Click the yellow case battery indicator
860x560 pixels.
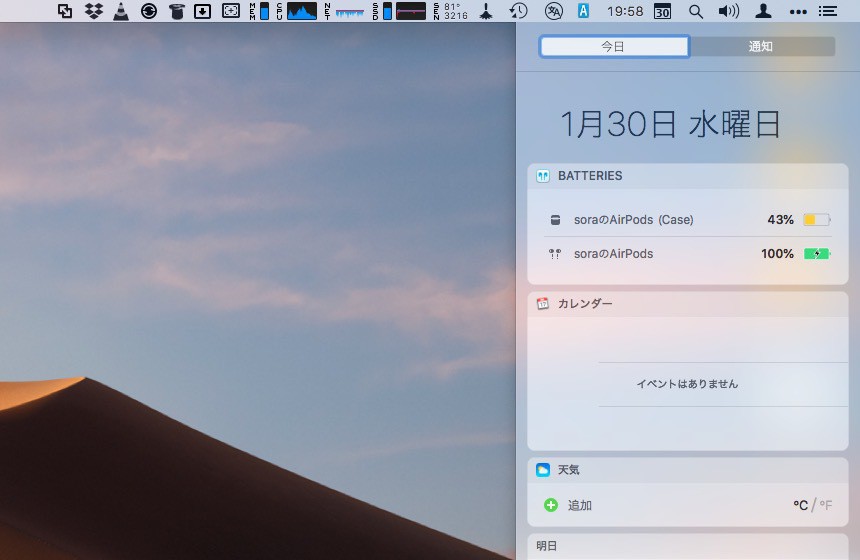tap(817, 220)
